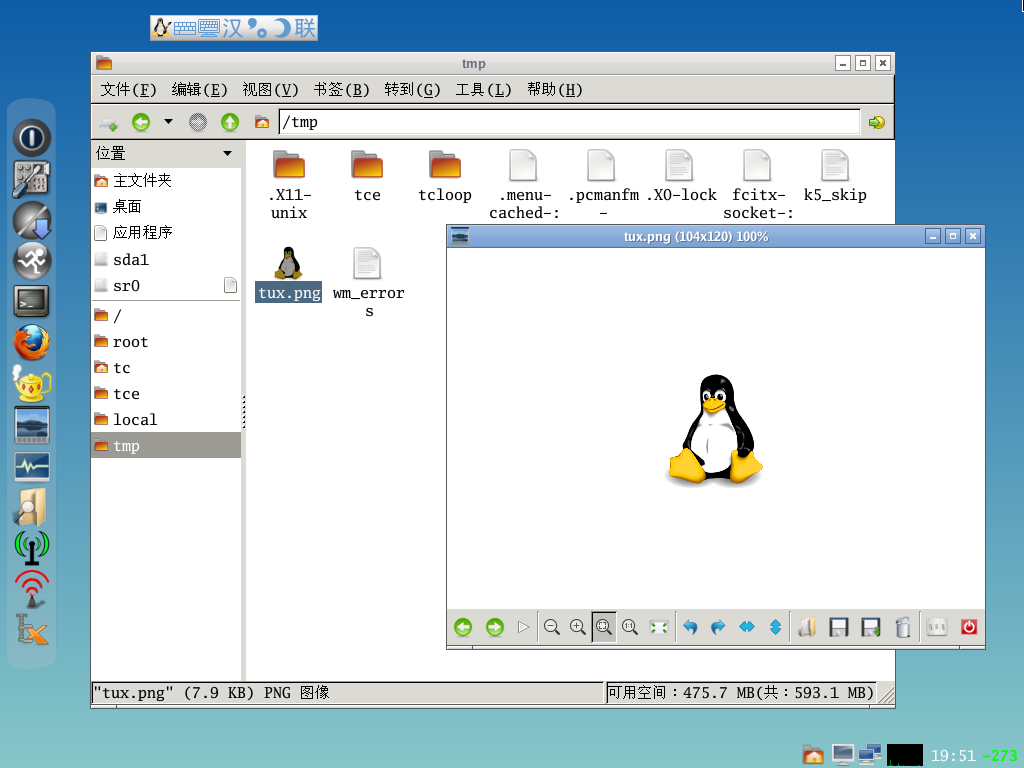Go up to parent folder
1024x768 pixels.
point(230,122)
